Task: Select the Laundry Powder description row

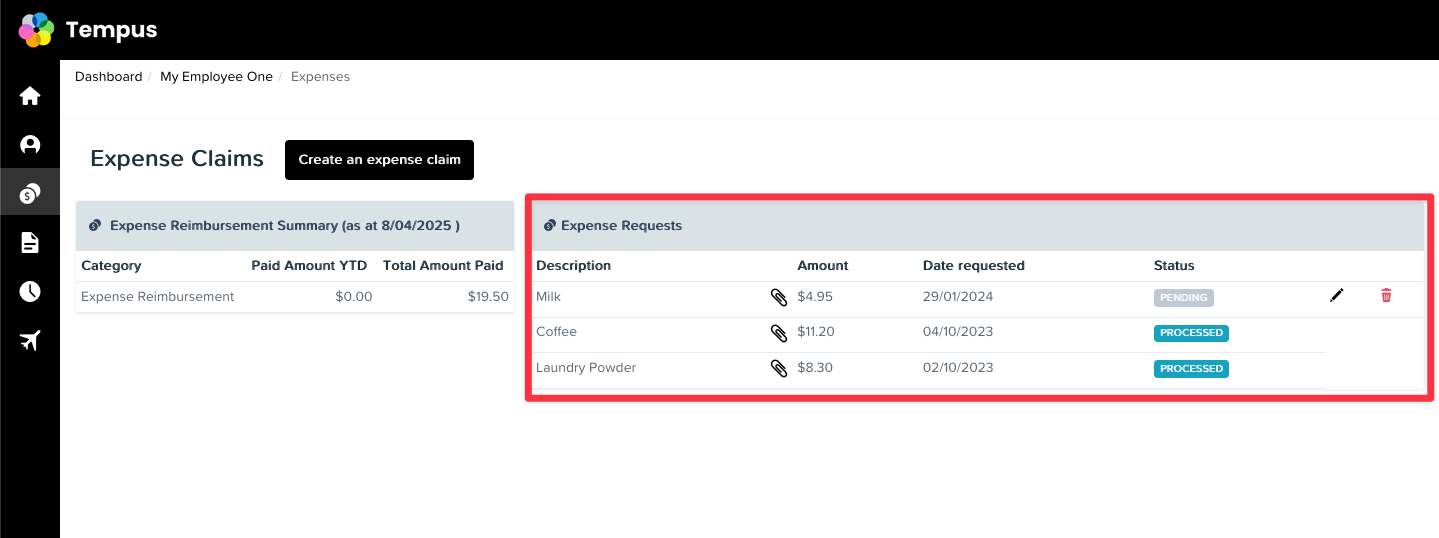Action: coord(929,369)
